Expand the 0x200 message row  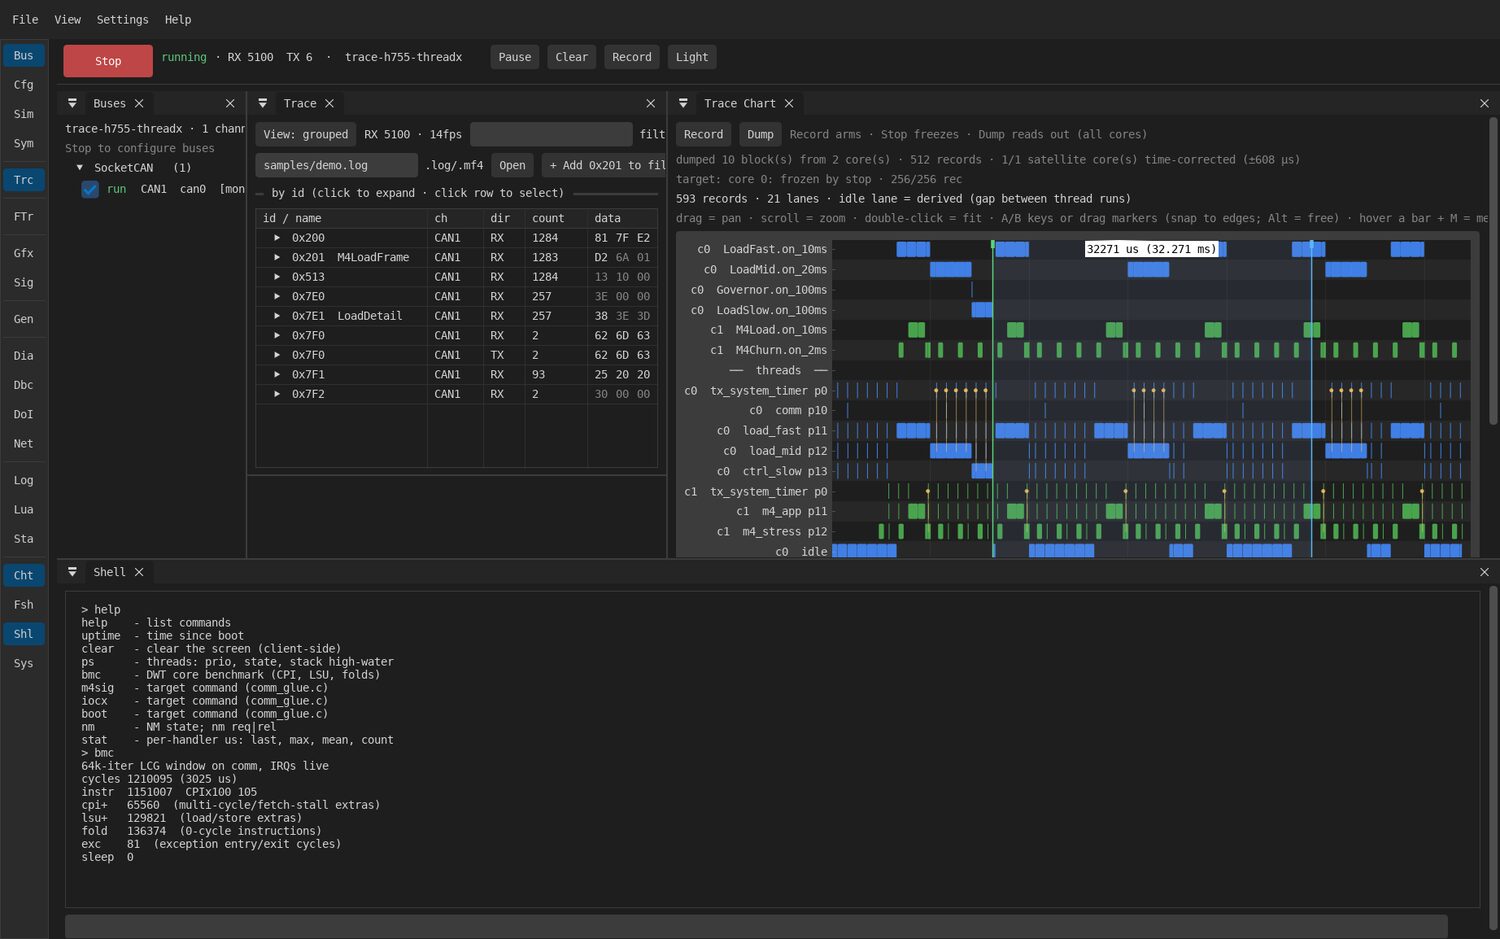277,238
